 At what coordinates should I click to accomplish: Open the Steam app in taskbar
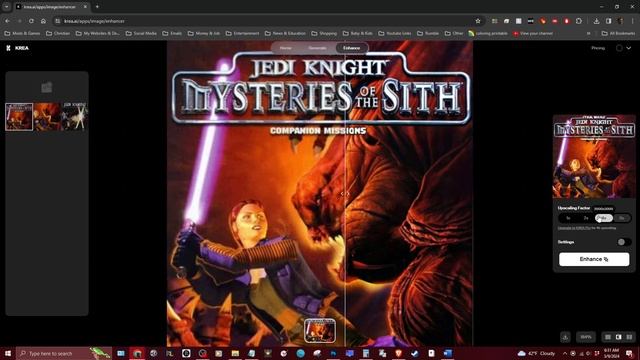pos(415,353)
